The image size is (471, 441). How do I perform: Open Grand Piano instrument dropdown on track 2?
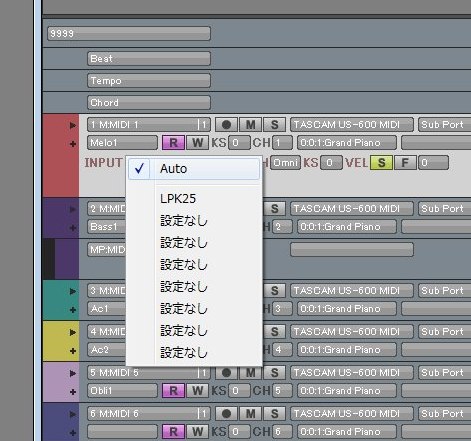tap(347, 227)
